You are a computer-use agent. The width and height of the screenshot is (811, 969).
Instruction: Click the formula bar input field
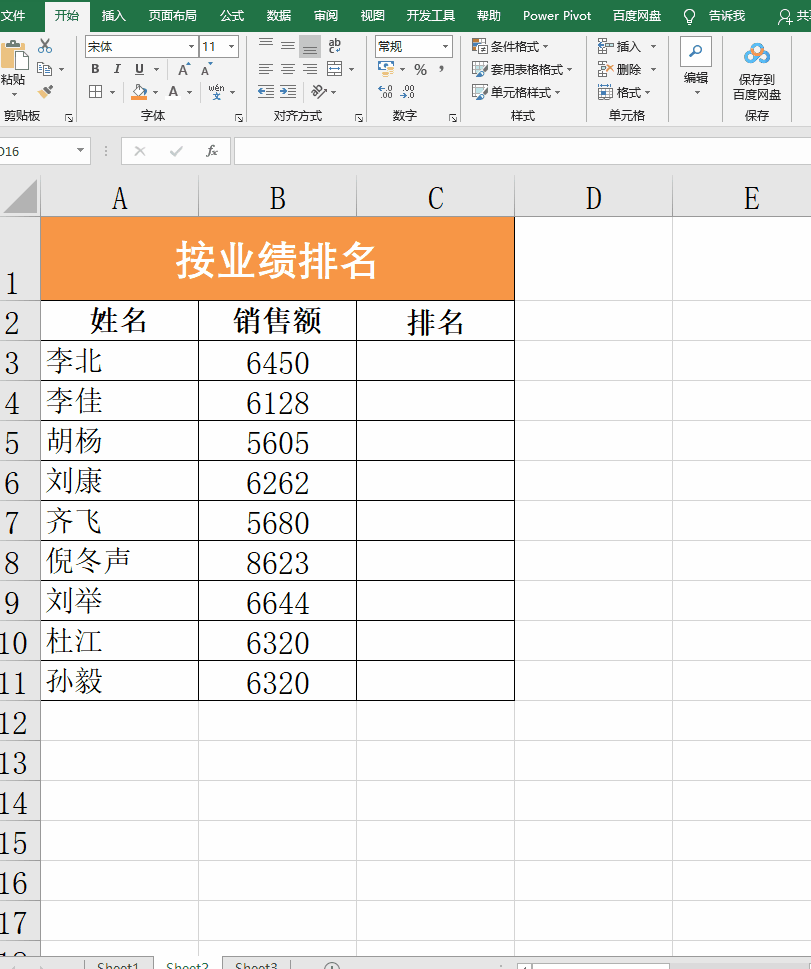[x=522, y=151]
